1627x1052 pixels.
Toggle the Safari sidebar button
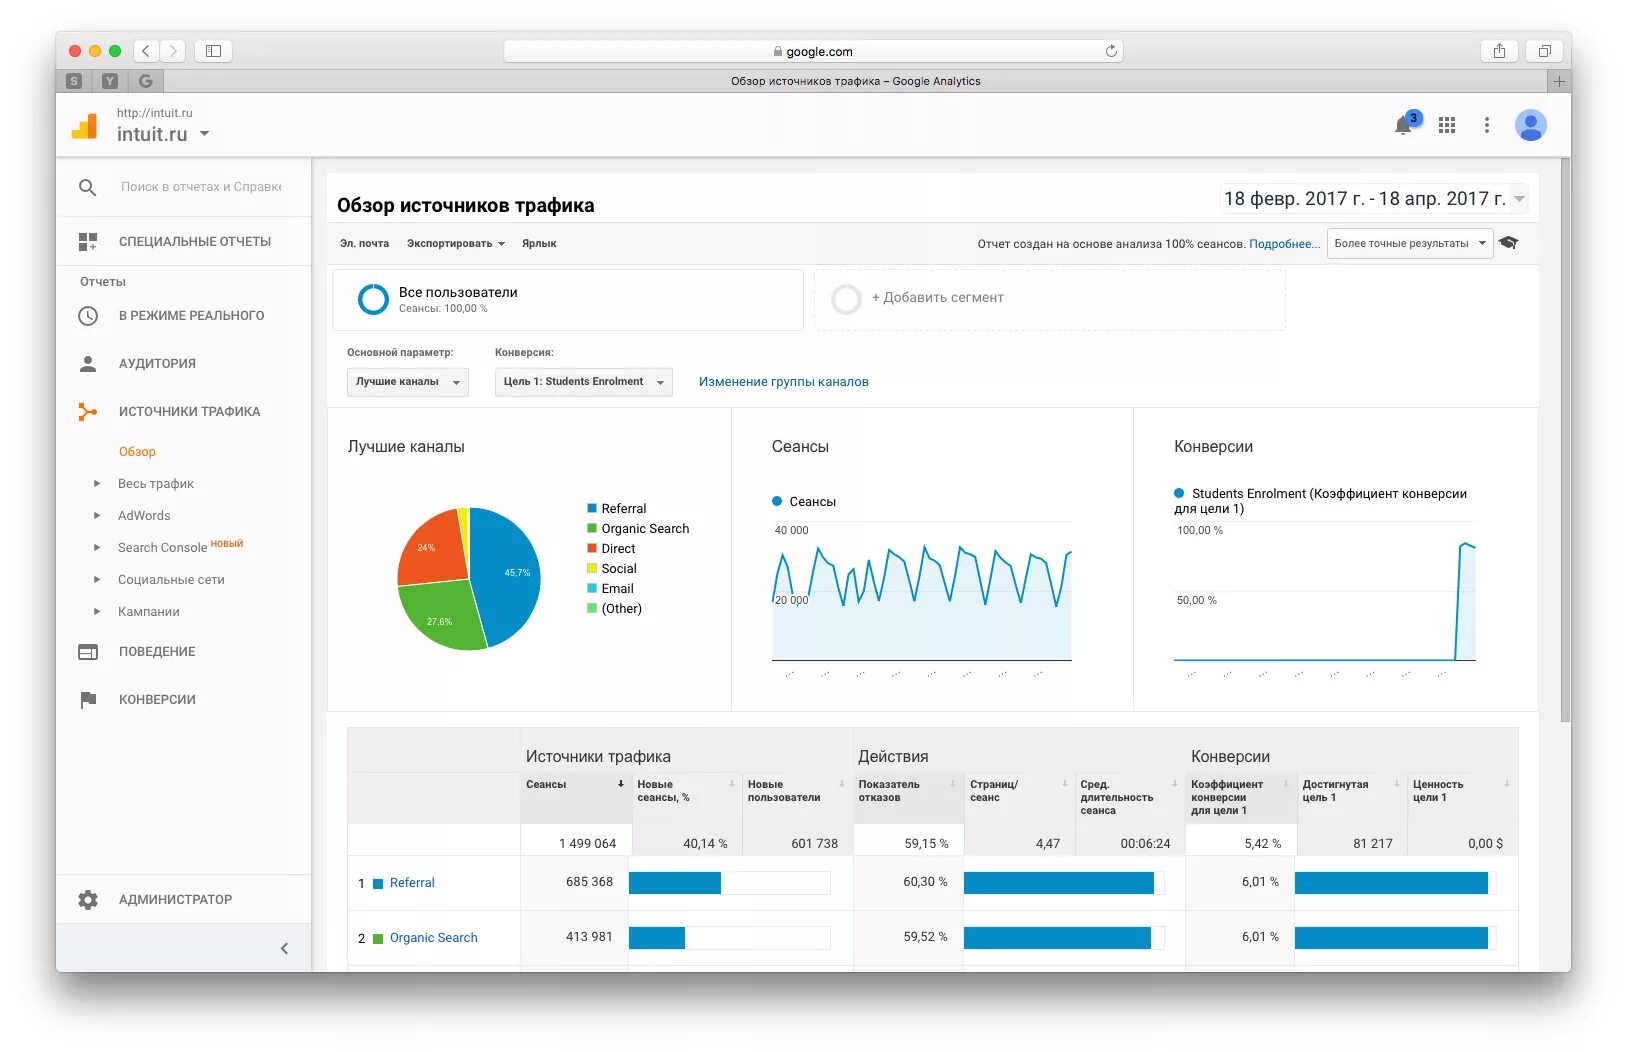pos(213,51)
